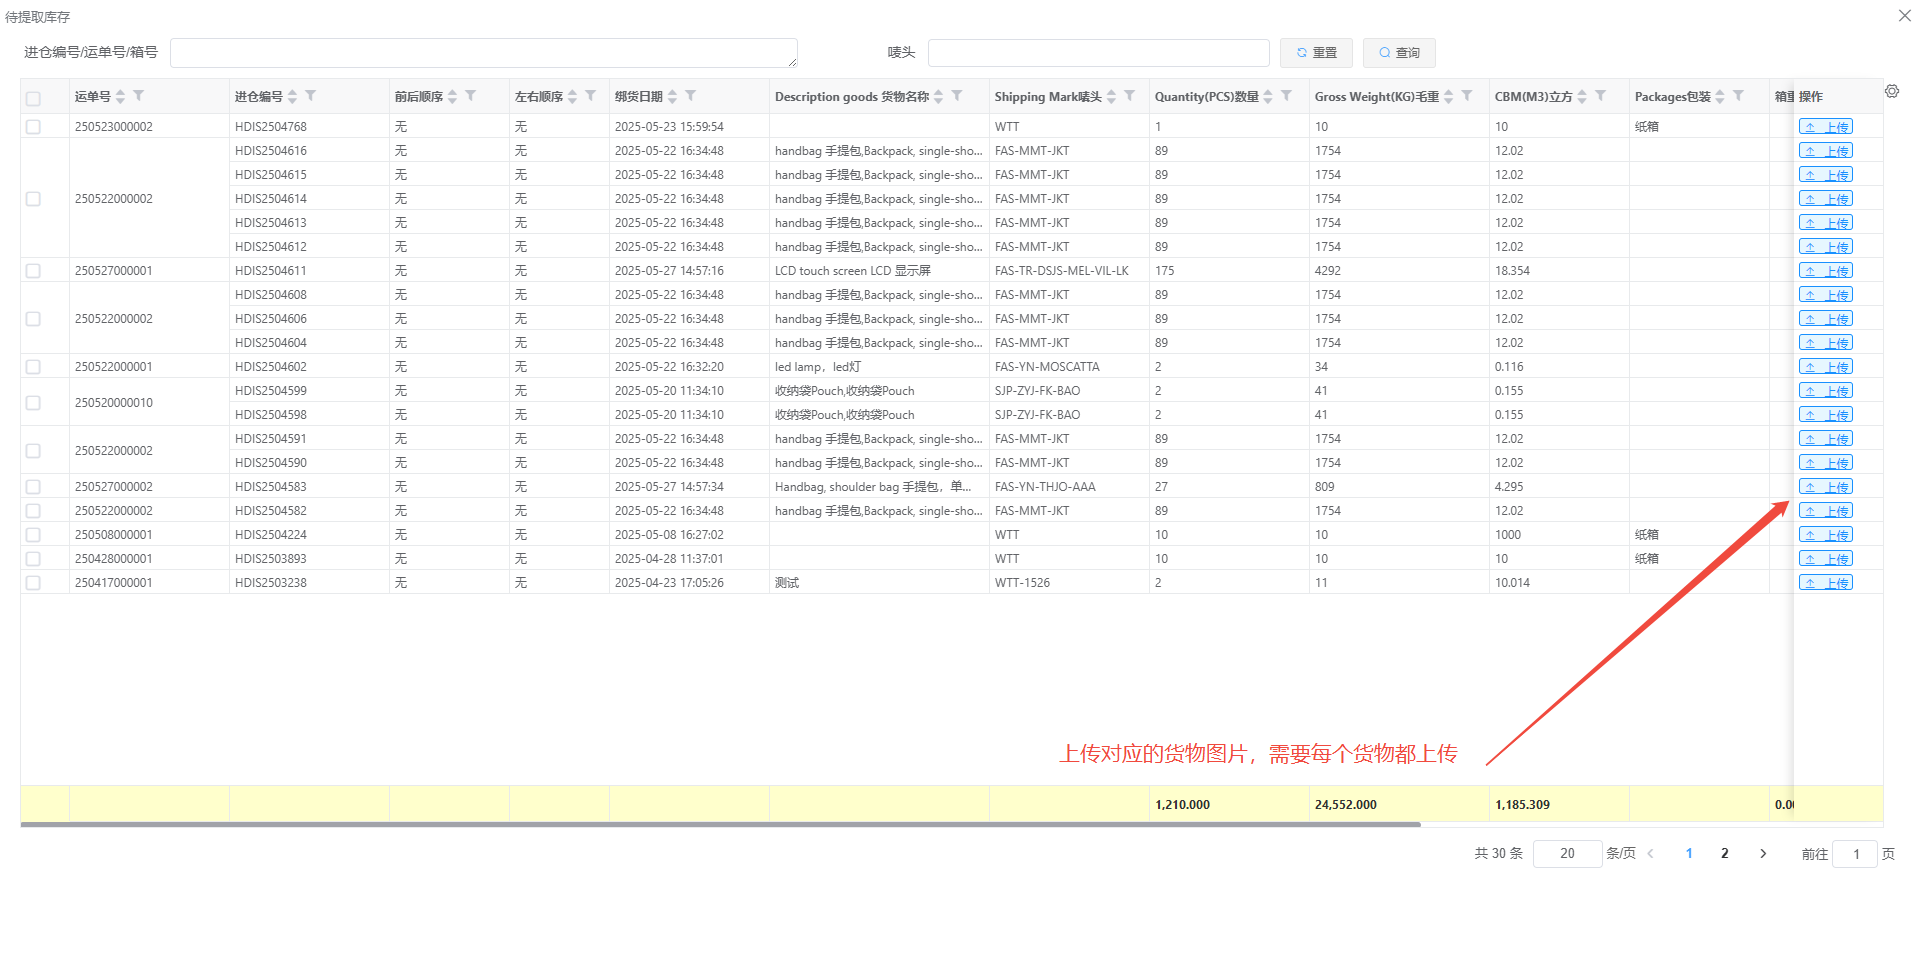Select checkbox for row 250527000001

pos(33,271)
